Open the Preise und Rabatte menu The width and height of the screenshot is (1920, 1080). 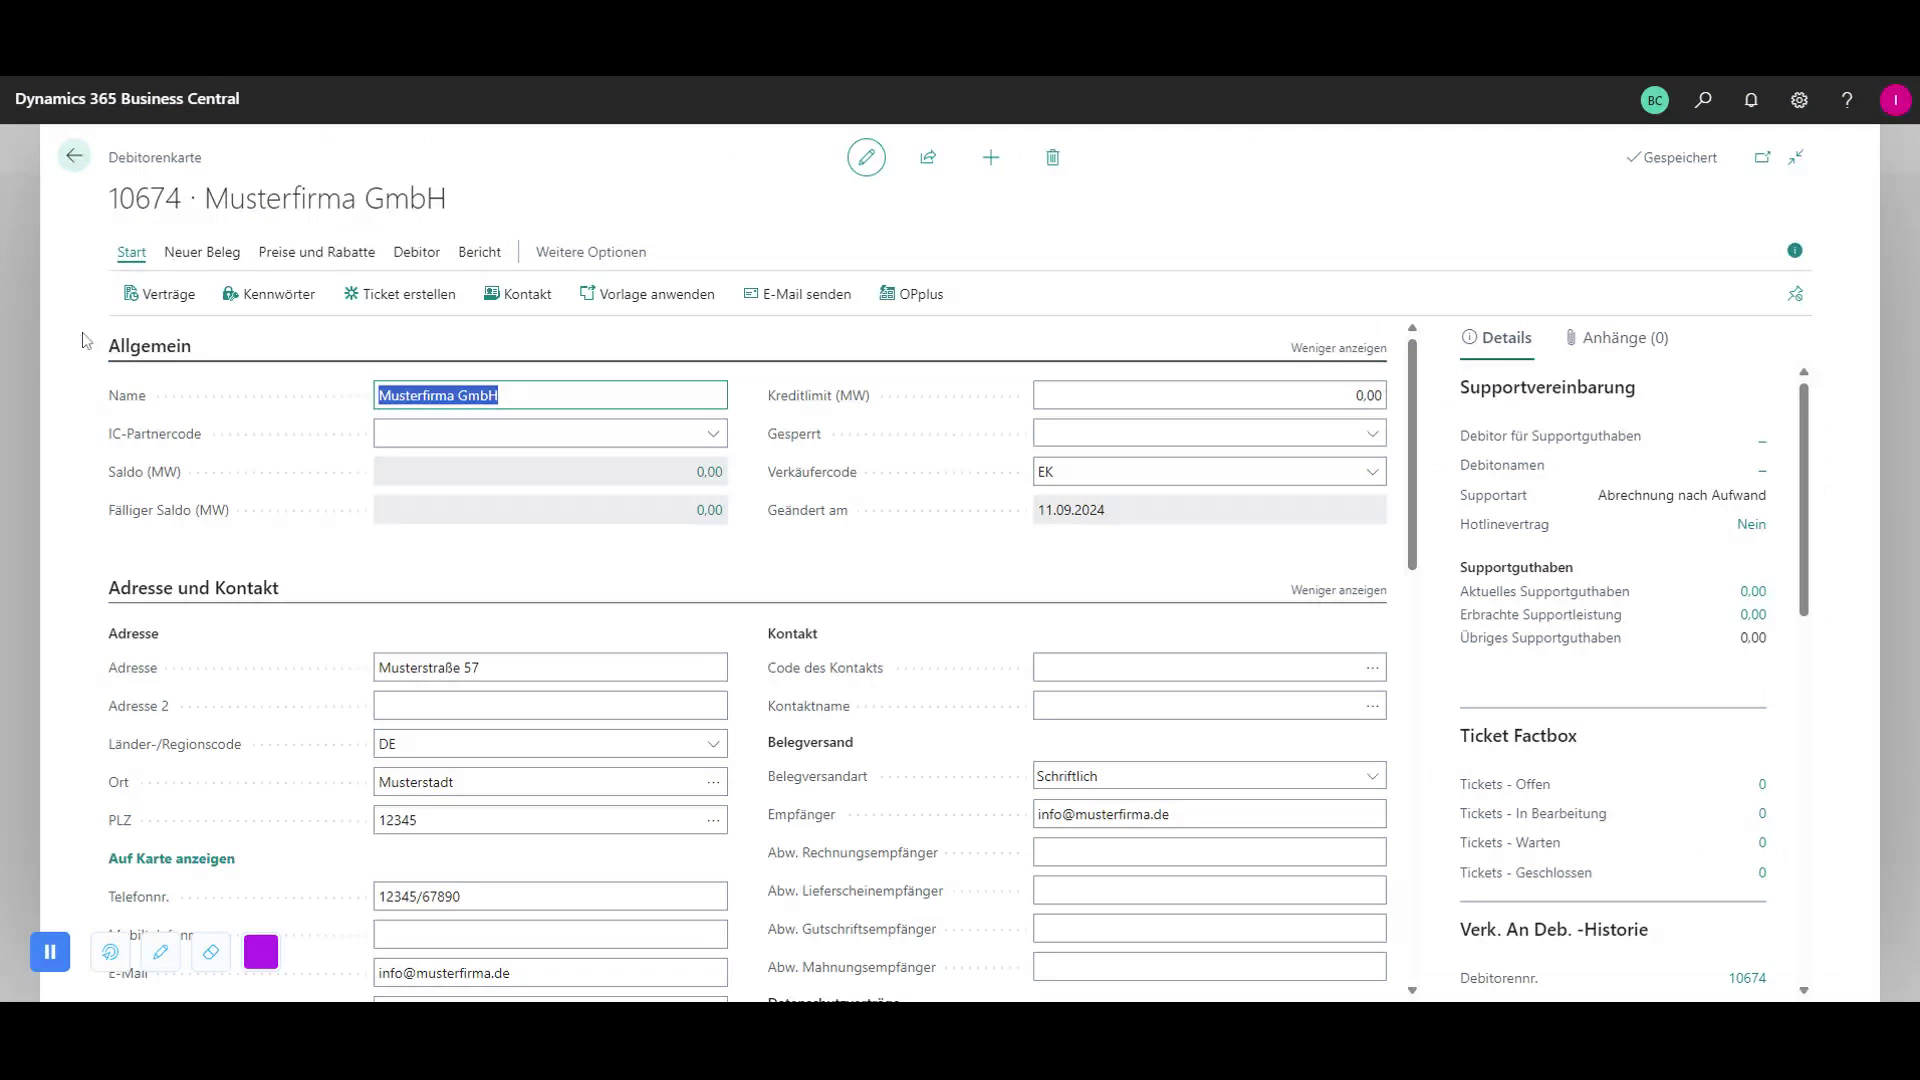pos(316,252)
